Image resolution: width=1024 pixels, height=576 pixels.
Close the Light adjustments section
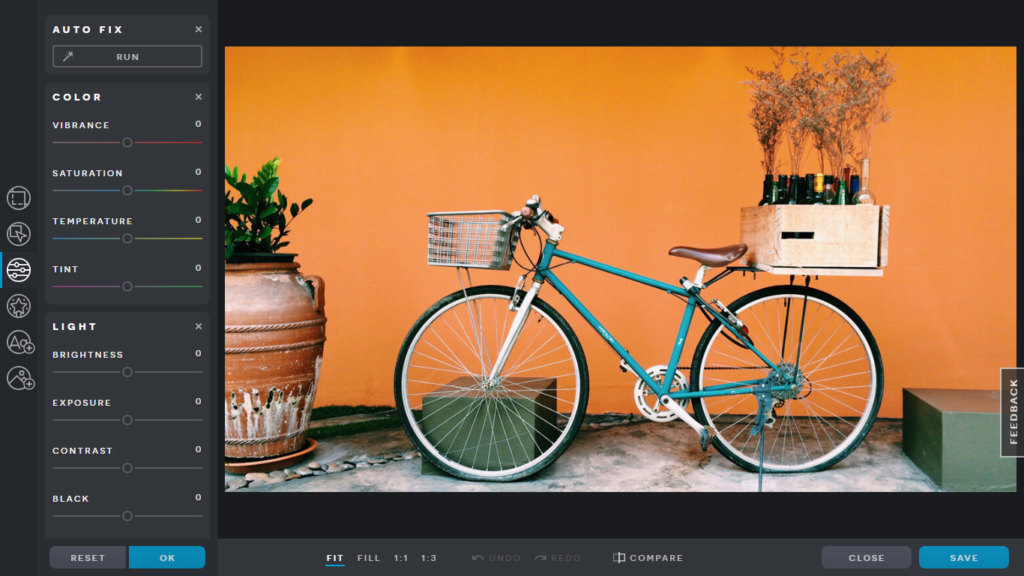(x=198, y=326)
